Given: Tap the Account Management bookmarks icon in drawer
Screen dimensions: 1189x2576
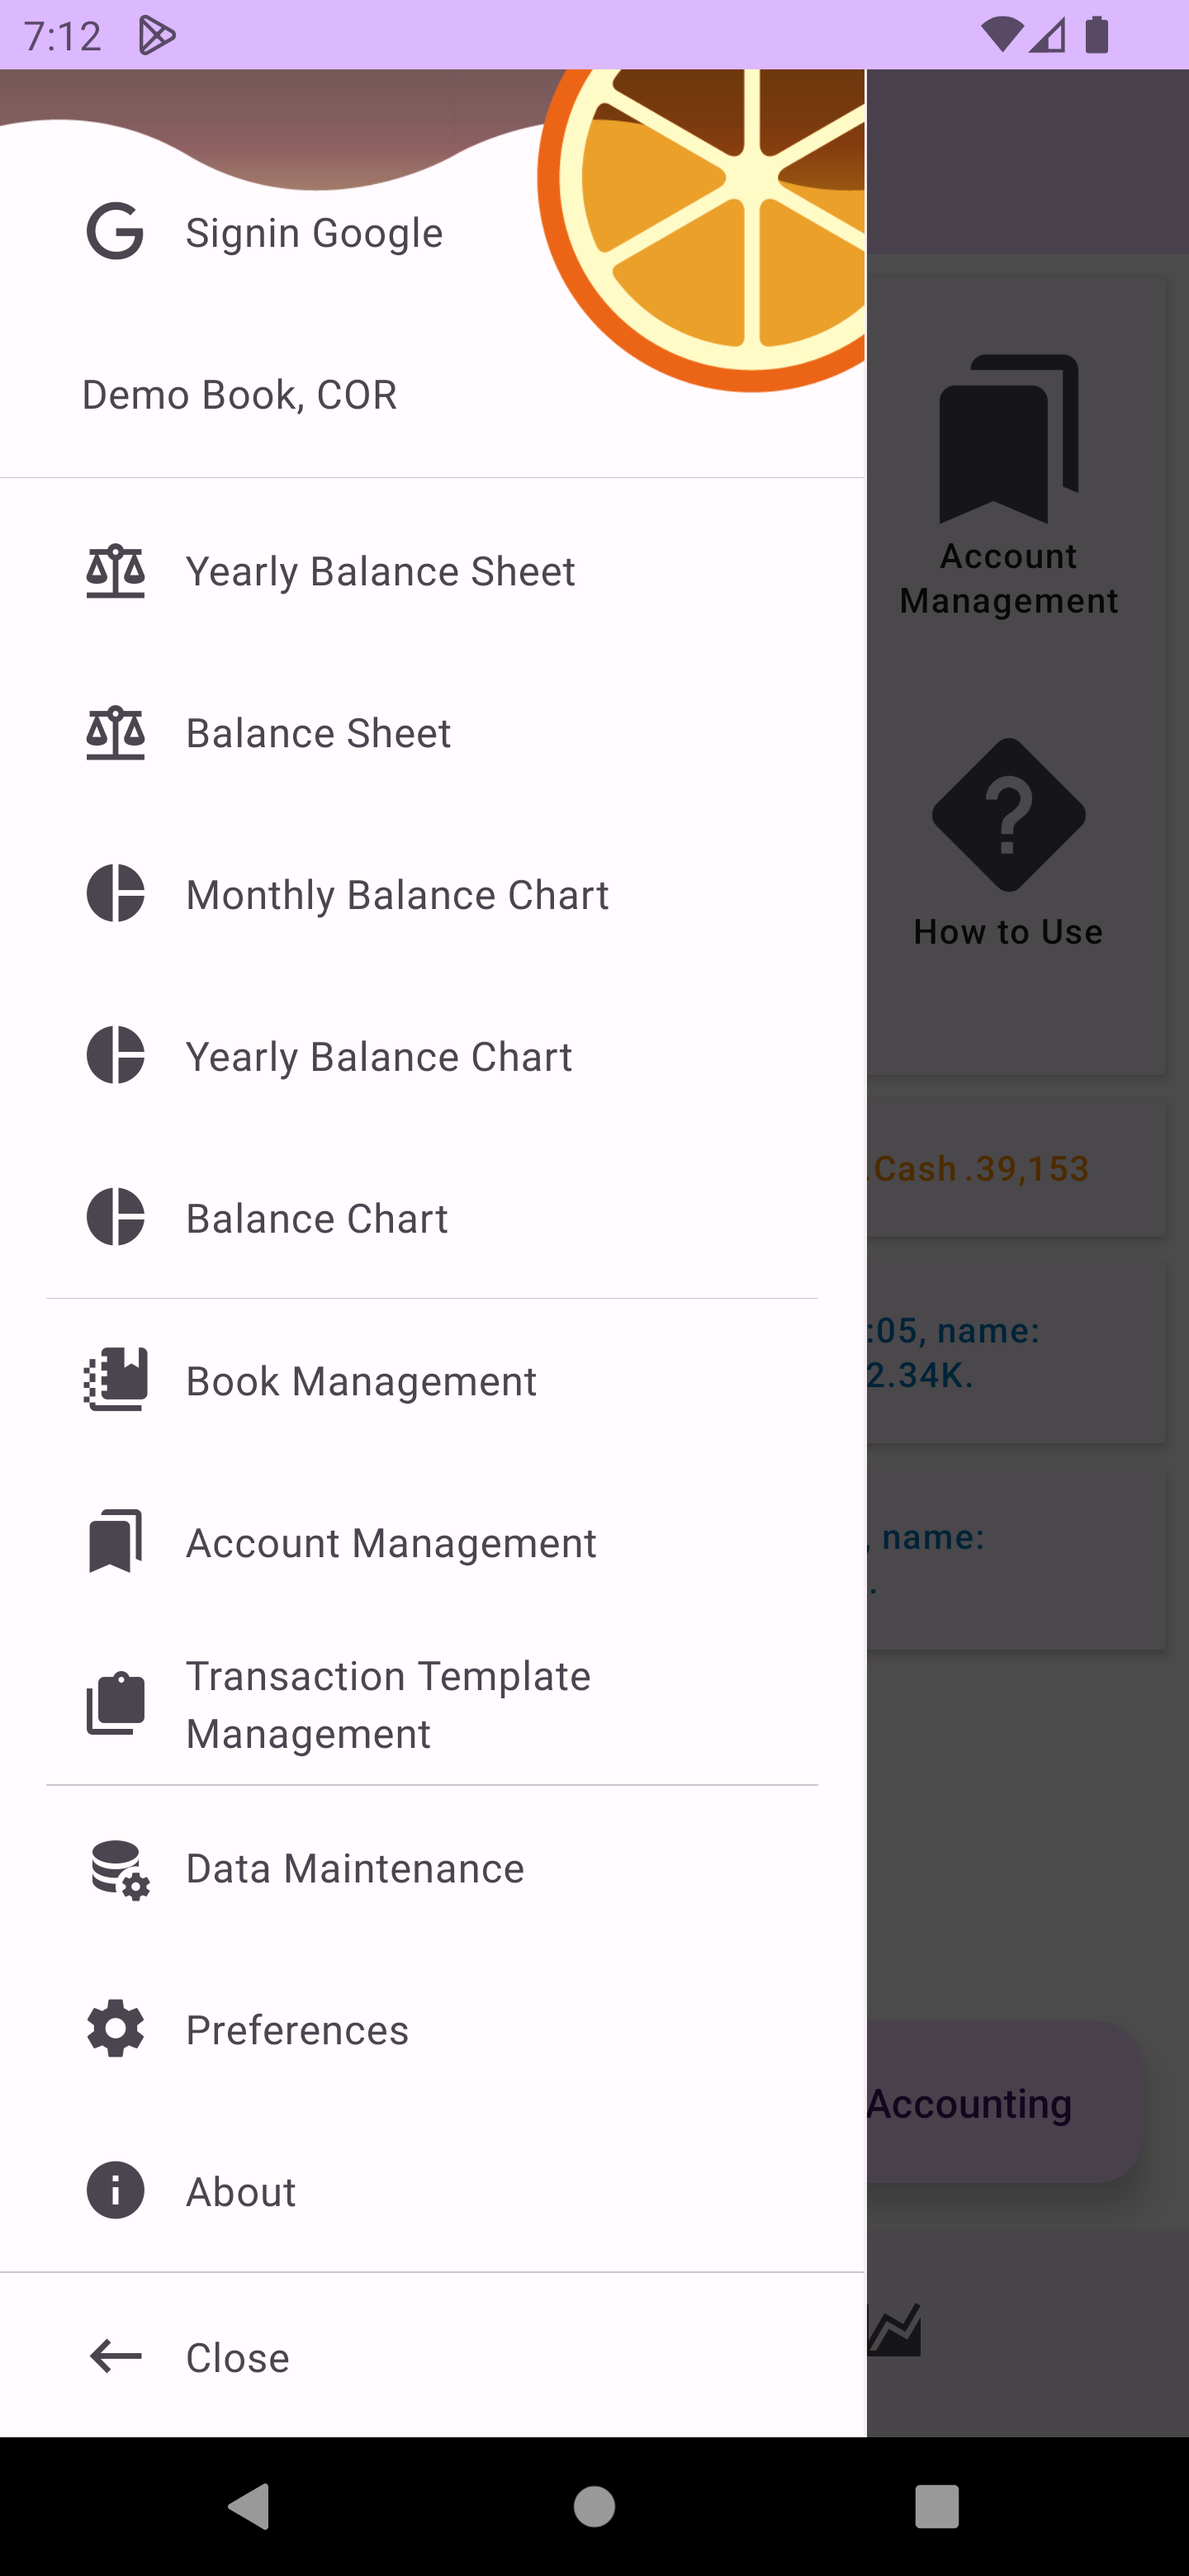Looking at the screenshot, I should pos(115,1542).
